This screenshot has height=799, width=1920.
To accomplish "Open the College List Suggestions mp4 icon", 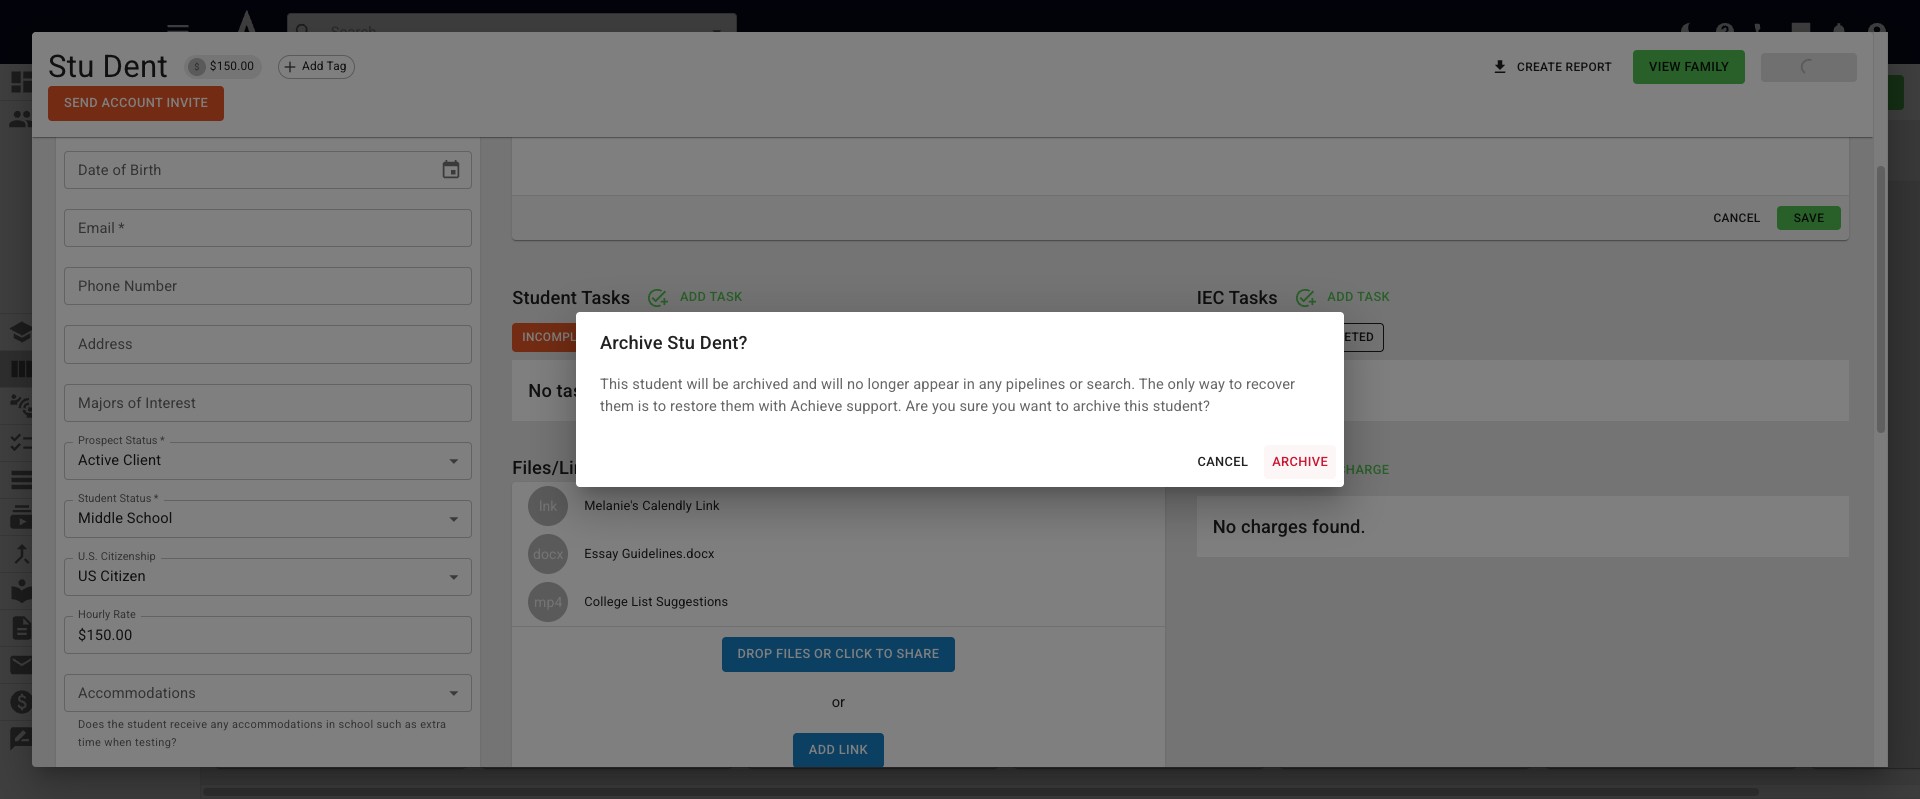I will coord(548,602).
